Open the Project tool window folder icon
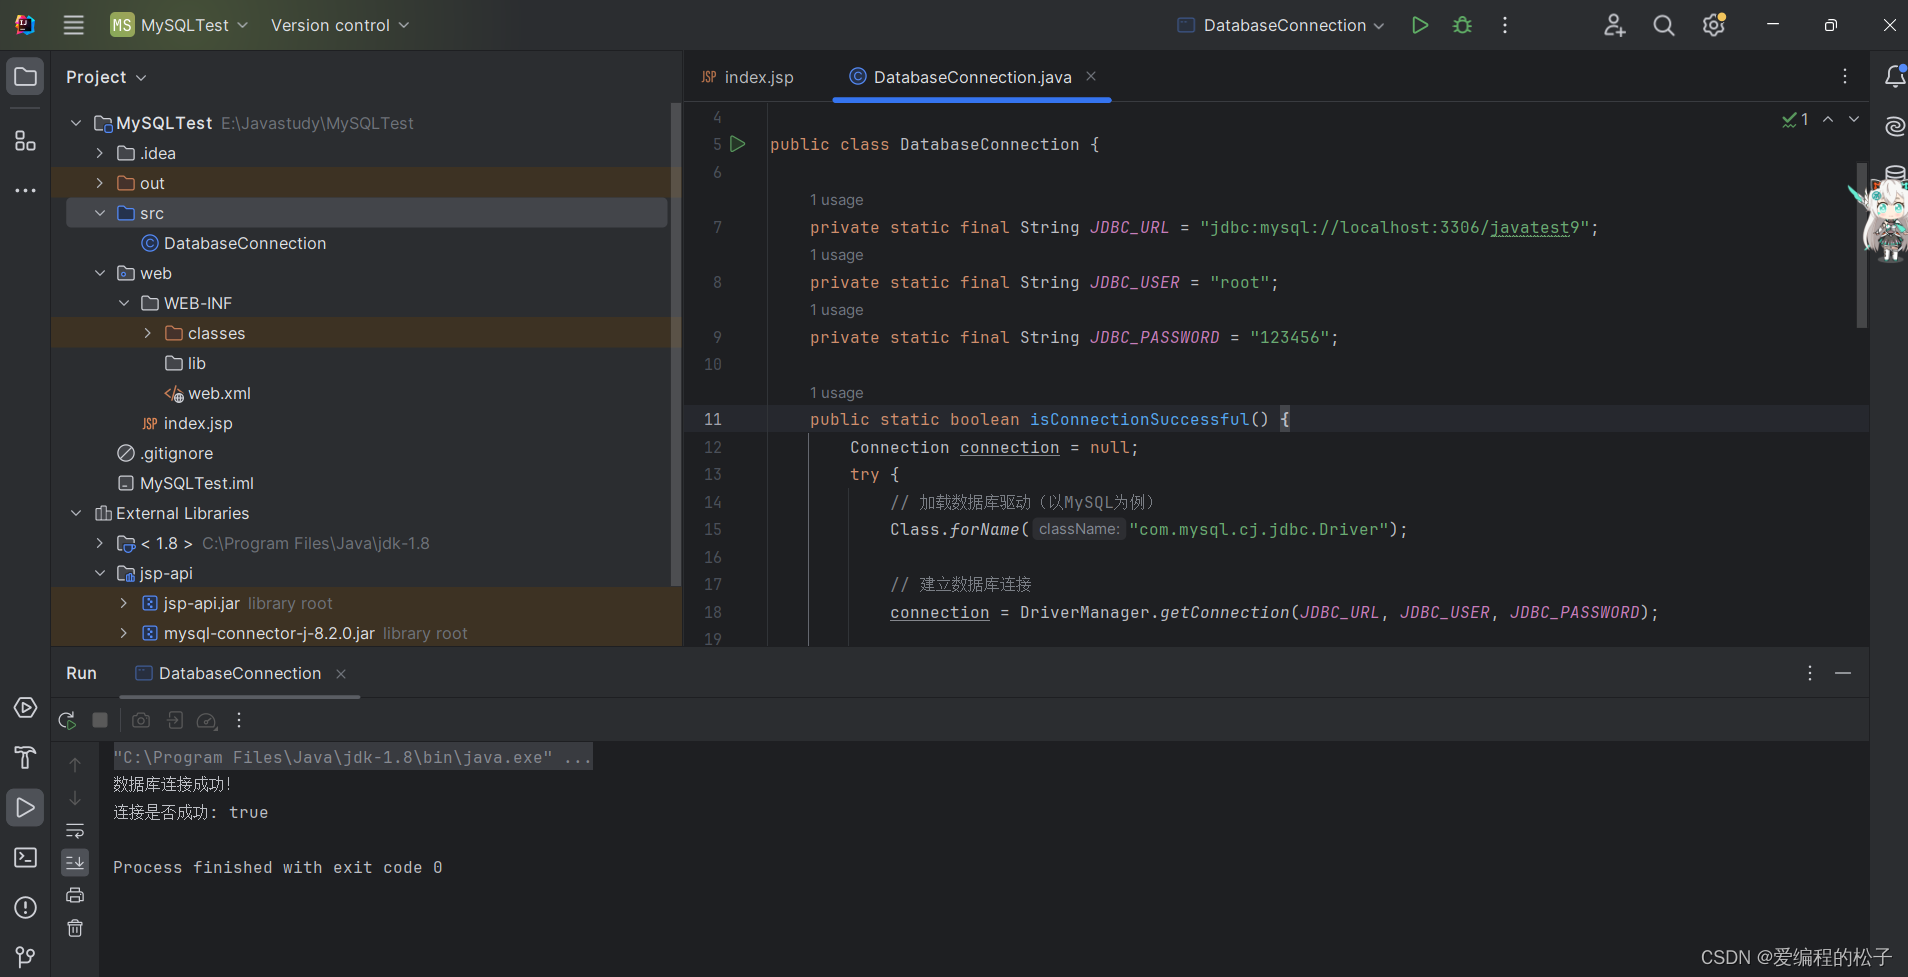Image resolution: width=1908 pixels, height=977 pixels. 26,77
